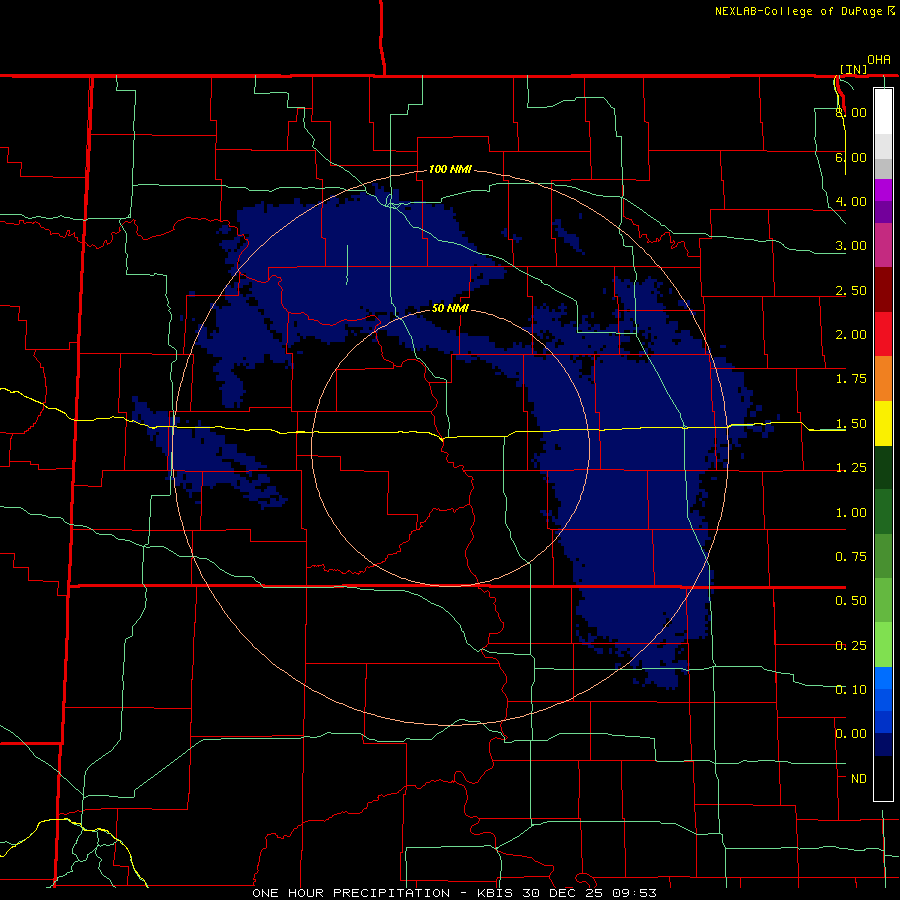
Task: Click the 0.75 legend value
Action: [x=851, y=557]
